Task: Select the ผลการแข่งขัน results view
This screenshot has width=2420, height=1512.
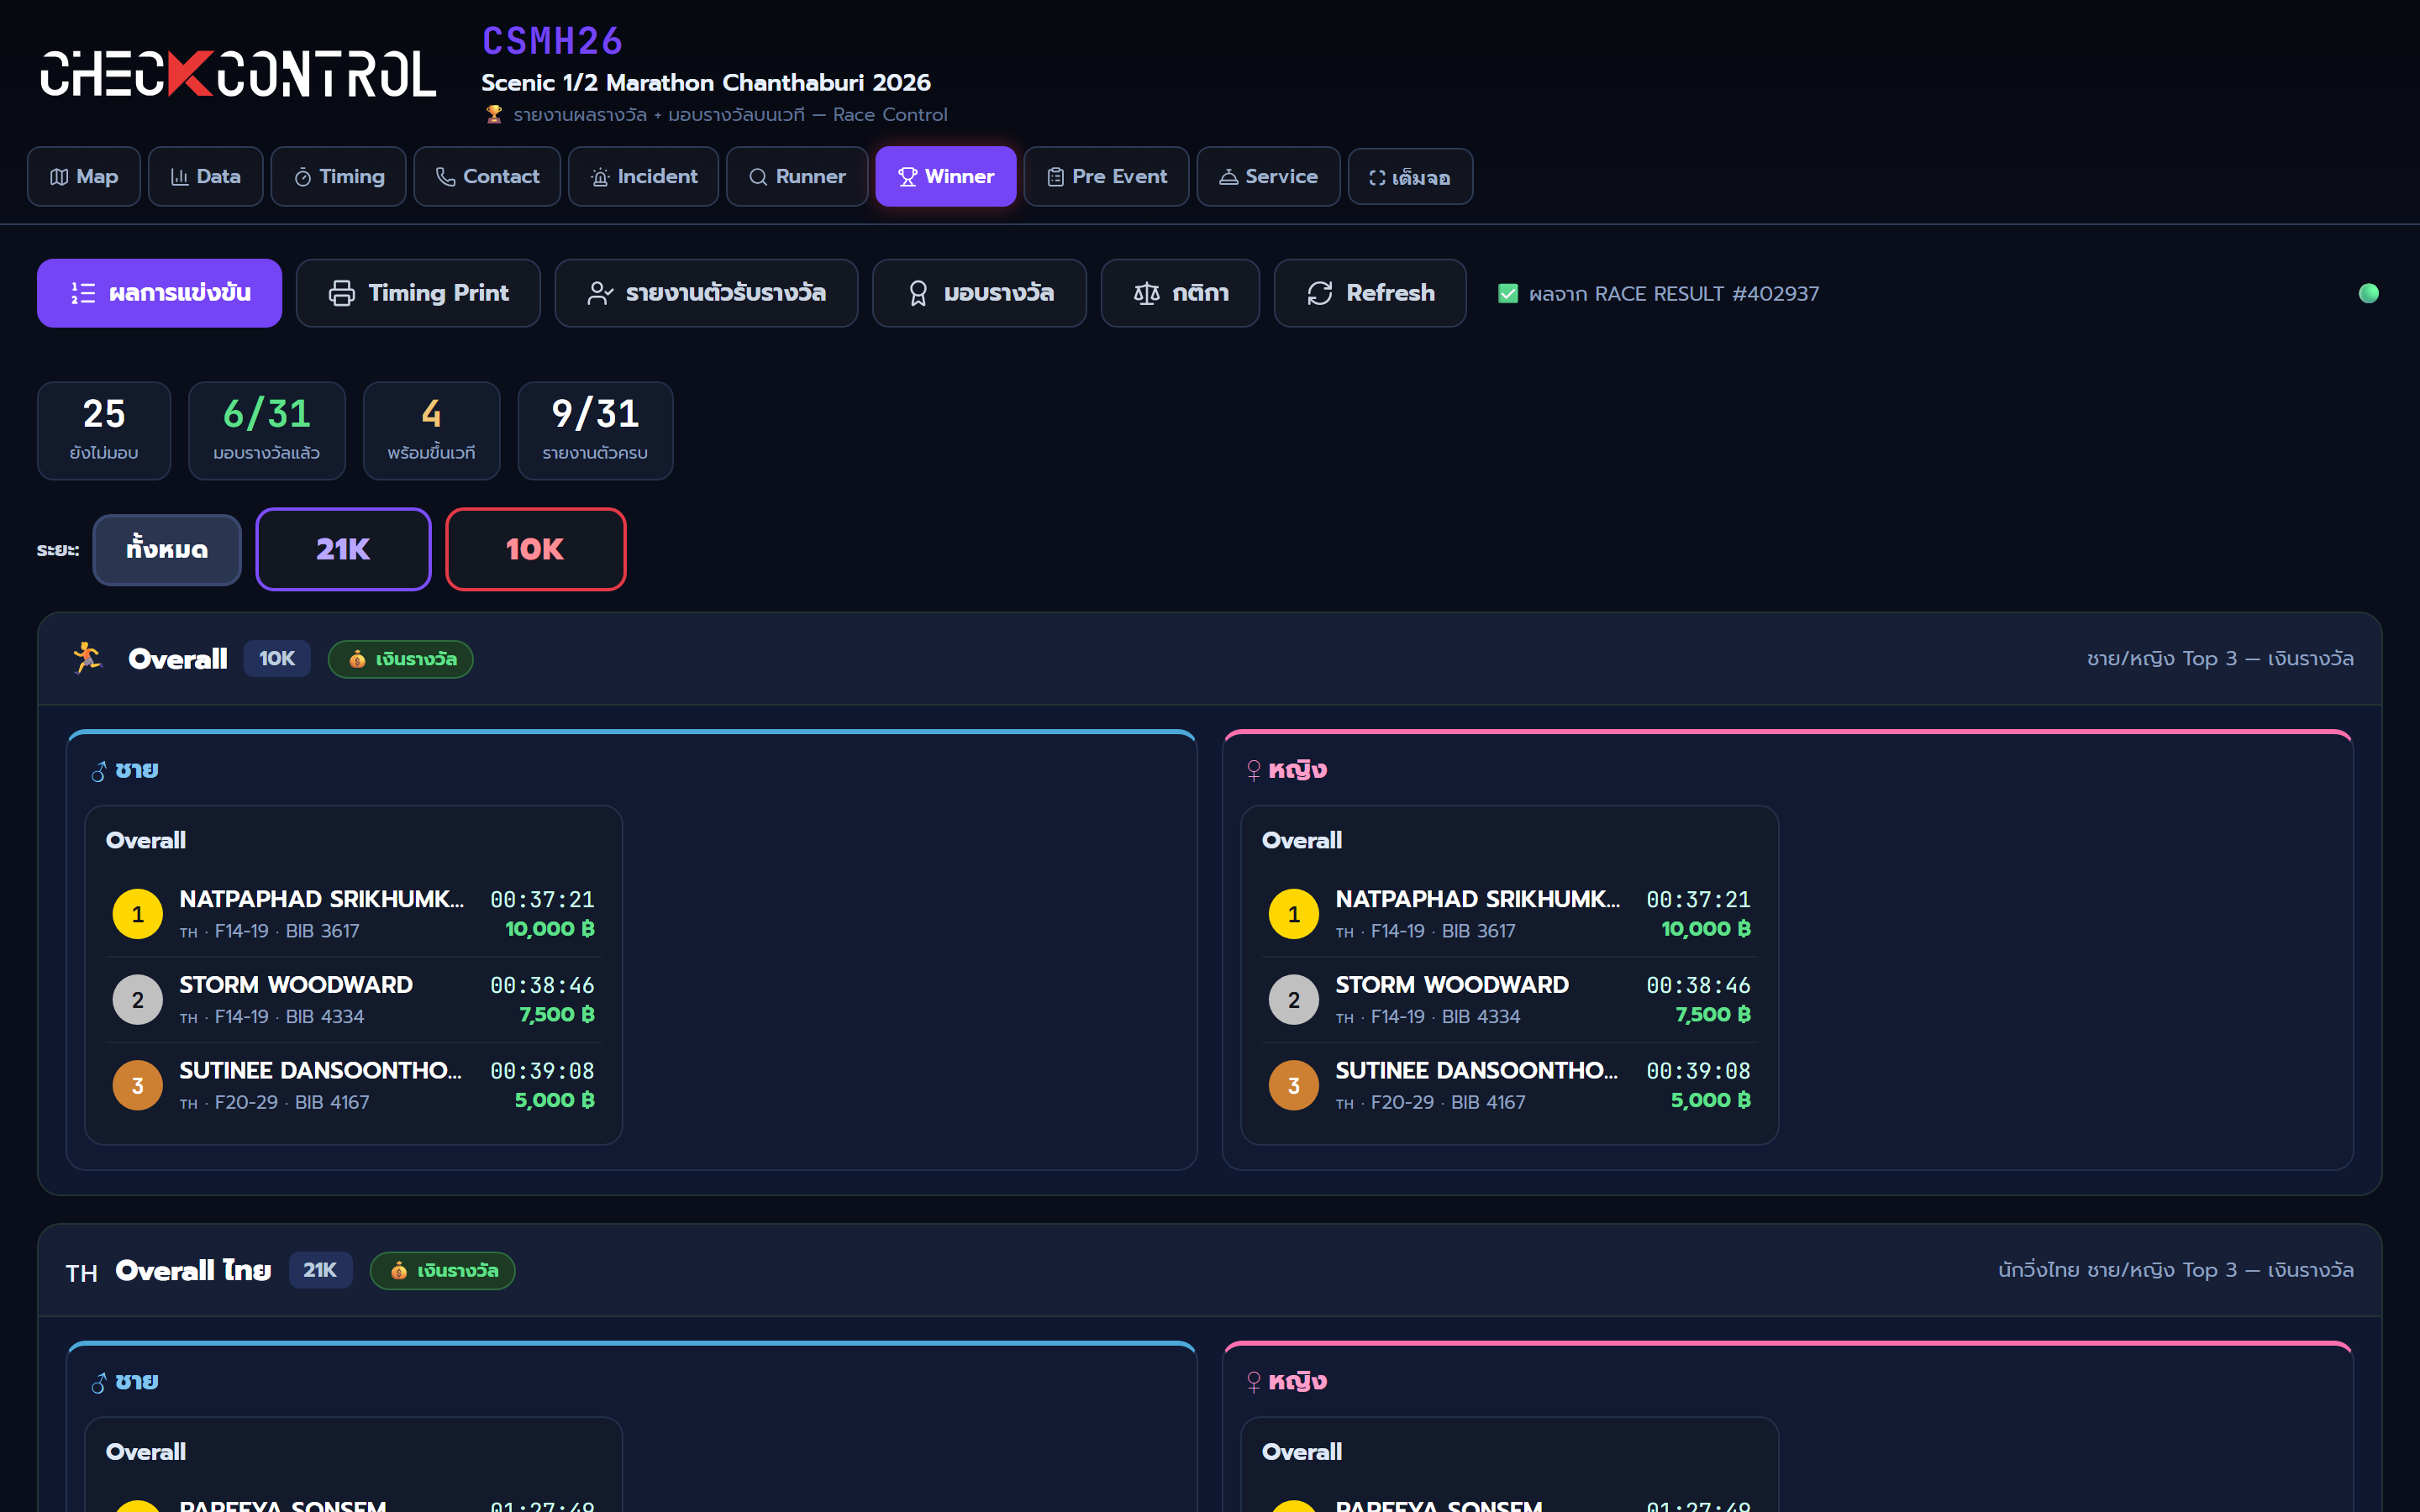Action: [x=159, y=293]
